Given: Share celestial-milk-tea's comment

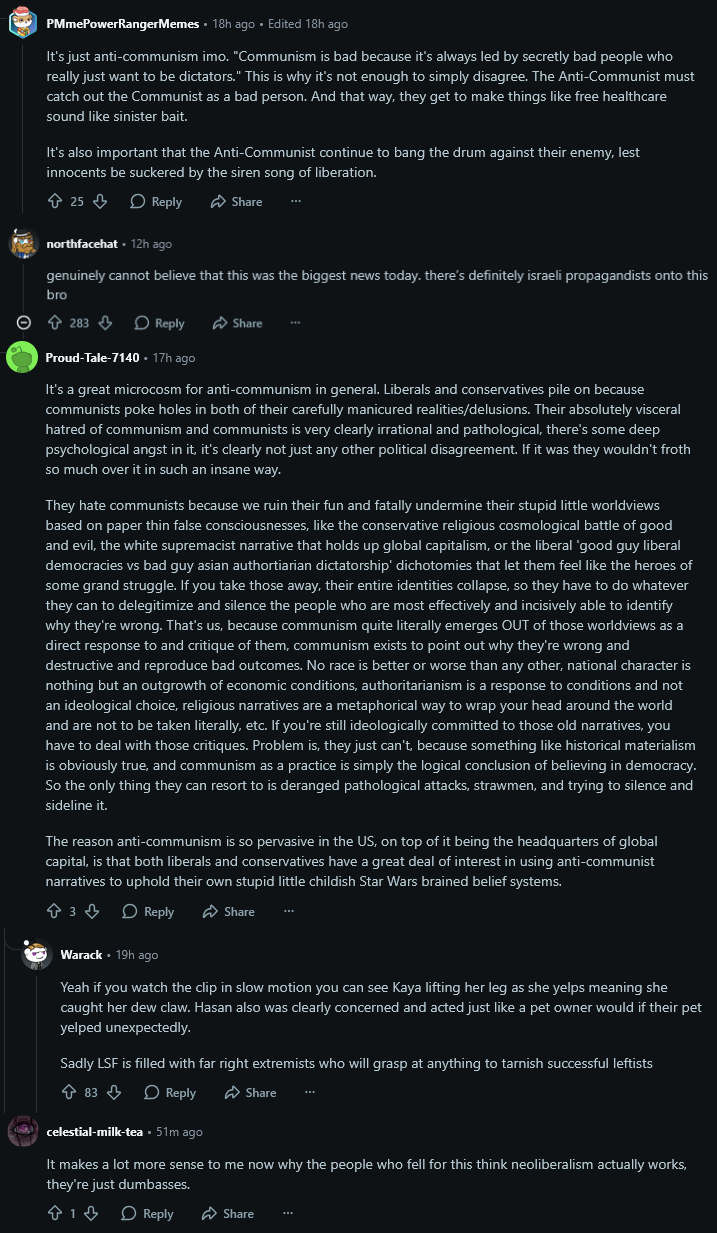Looking at the screenshot, I should coord(228,1213).
